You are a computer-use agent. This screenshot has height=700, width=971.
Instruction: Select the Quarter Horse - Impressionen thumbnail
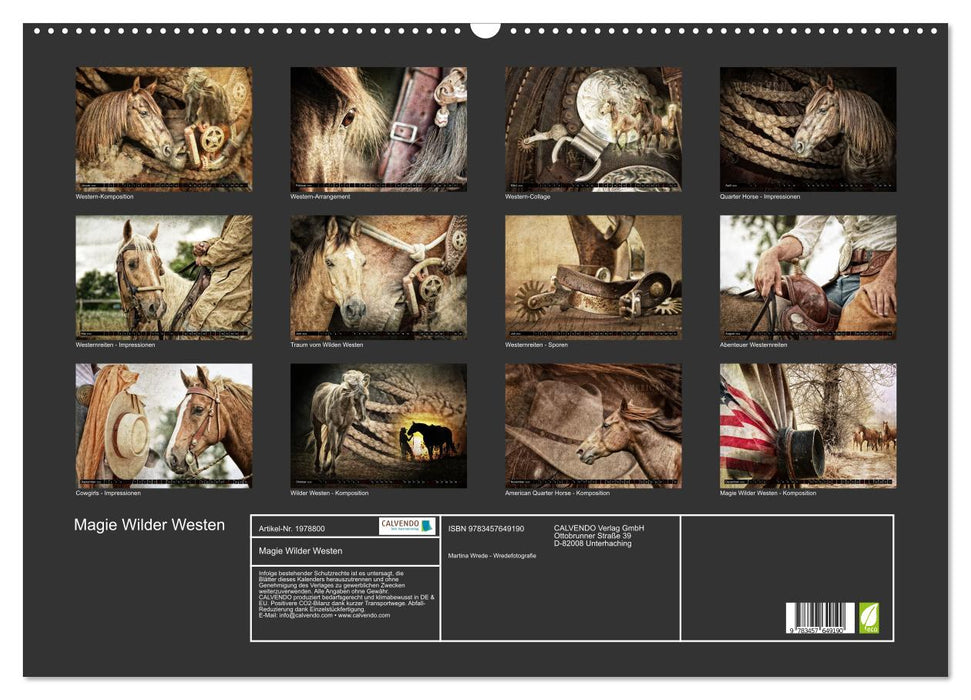[808, 129]
